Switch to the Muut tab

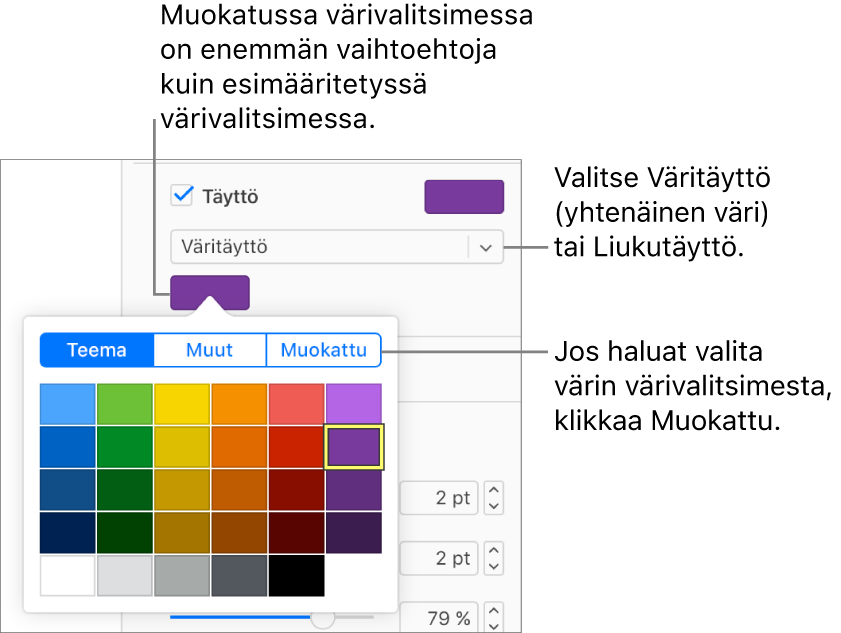(210, 350)
